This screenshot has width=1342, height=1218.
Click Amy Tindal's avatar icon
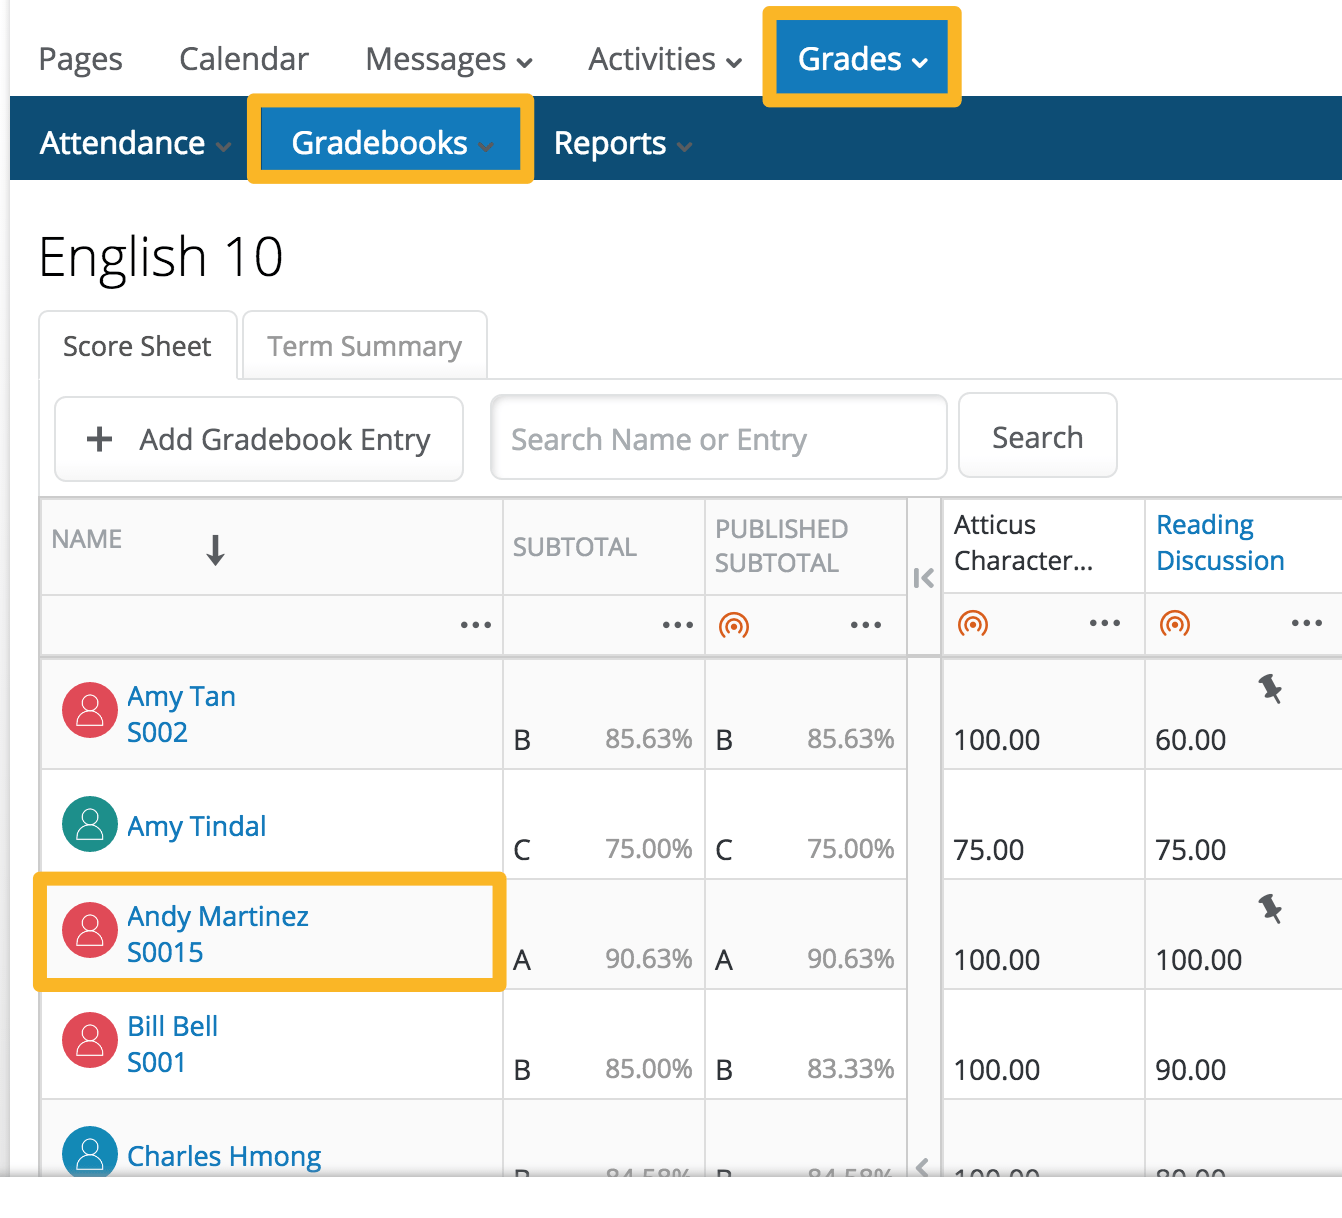[x=90, y=824]
